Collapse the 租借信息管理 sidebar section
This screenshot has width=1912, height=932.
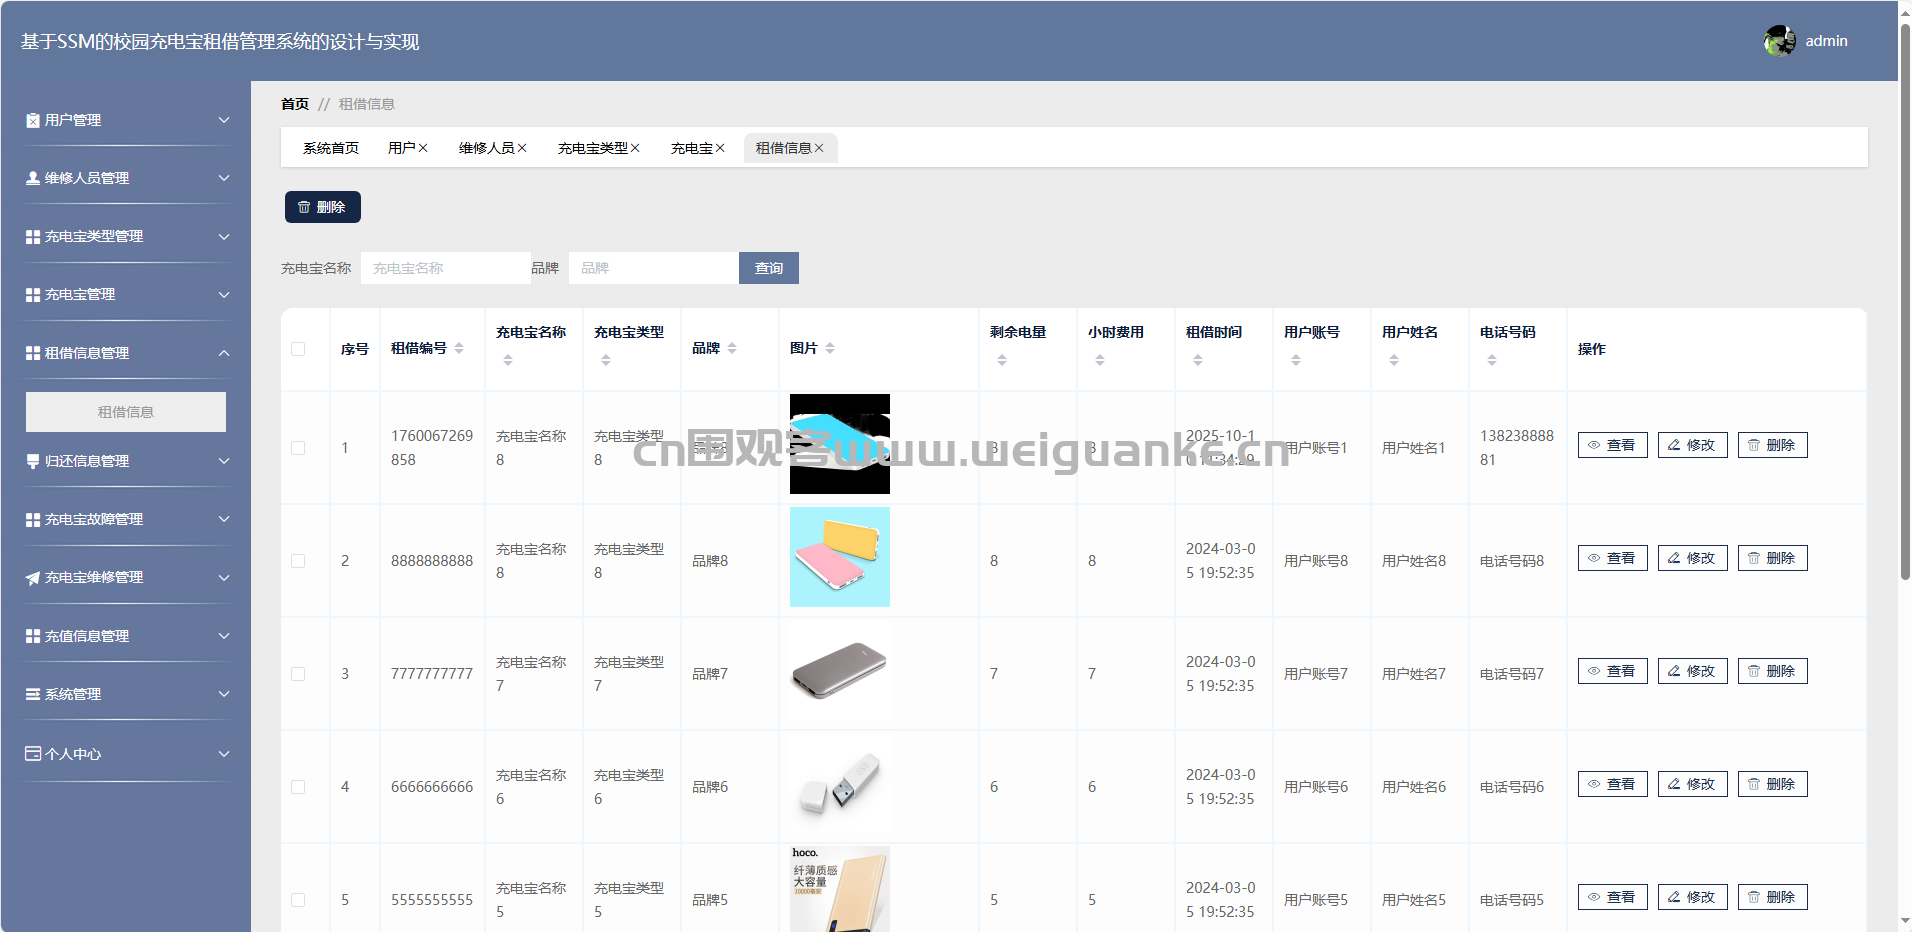126,353
